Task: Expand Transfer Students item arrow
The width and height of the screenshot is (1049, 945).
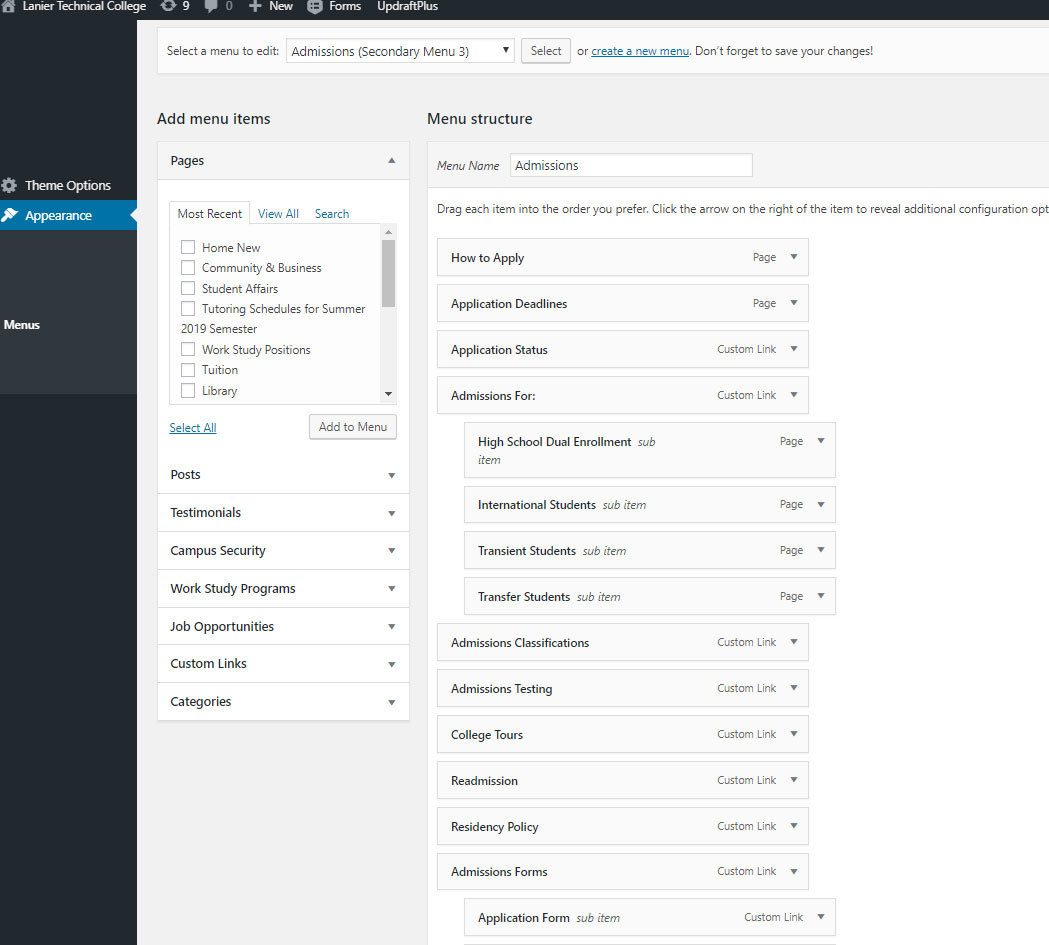Action: [821, 596]
